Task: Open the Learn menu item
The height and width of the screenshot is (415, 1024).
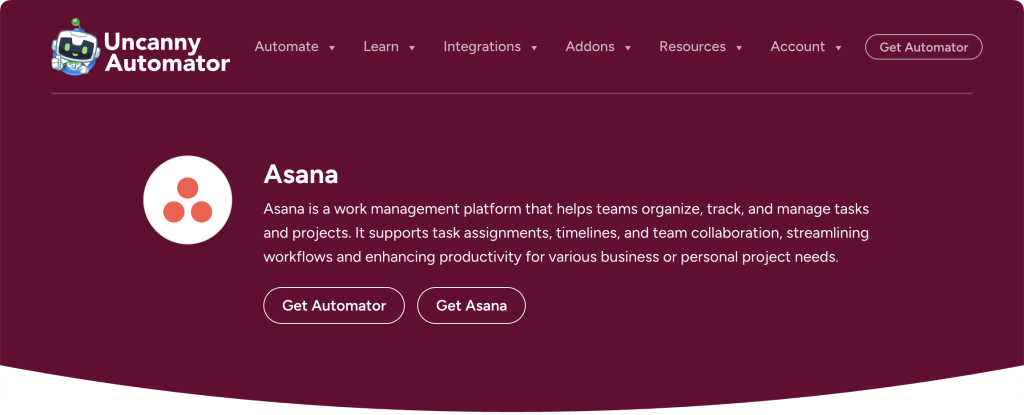Action: [x=381, y=47]
